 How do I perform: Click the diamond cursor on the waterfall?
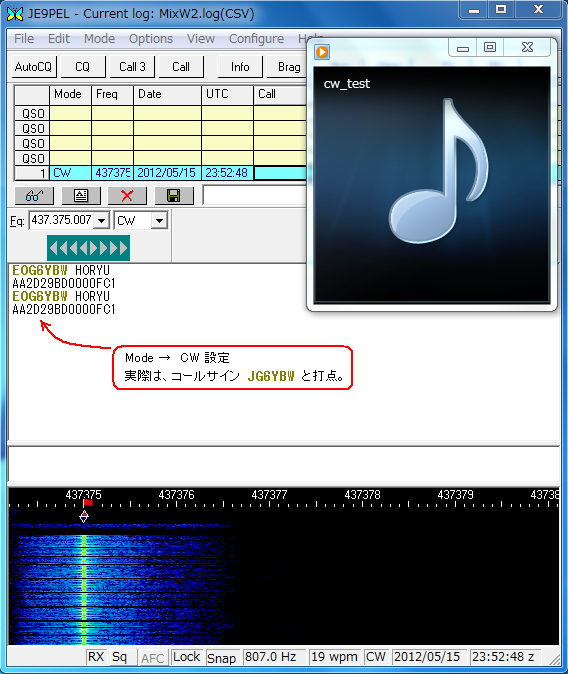tap(84, 517)
